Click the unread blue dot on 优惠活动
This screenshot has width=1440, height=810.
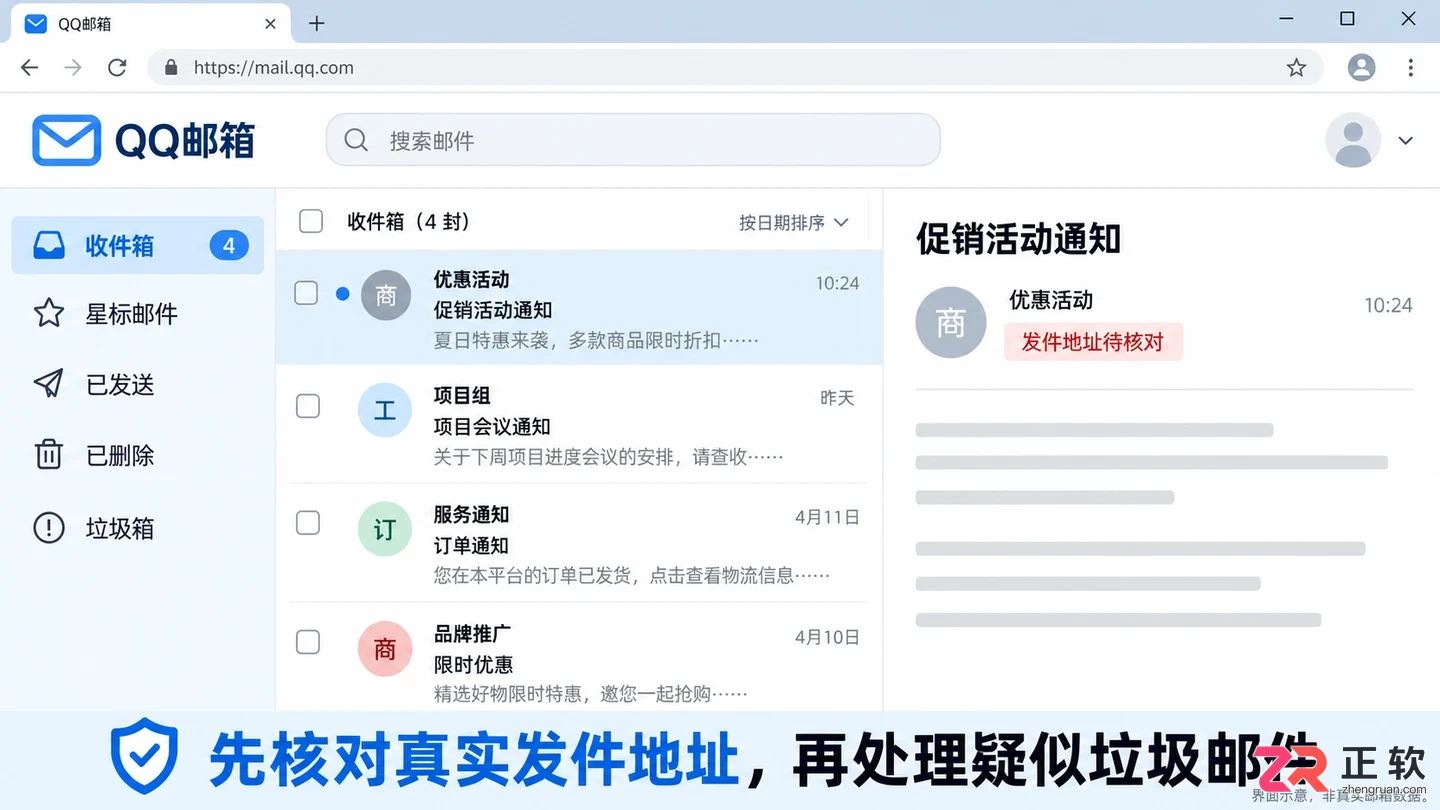pos(343,294)
